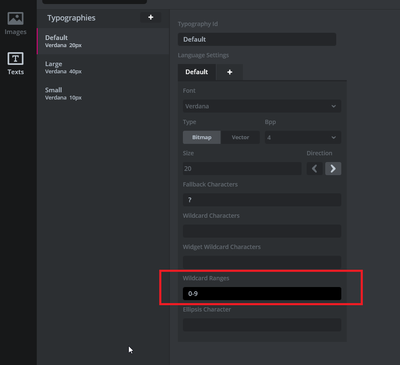Click the Typography Id input field

[x=257, y=39]
